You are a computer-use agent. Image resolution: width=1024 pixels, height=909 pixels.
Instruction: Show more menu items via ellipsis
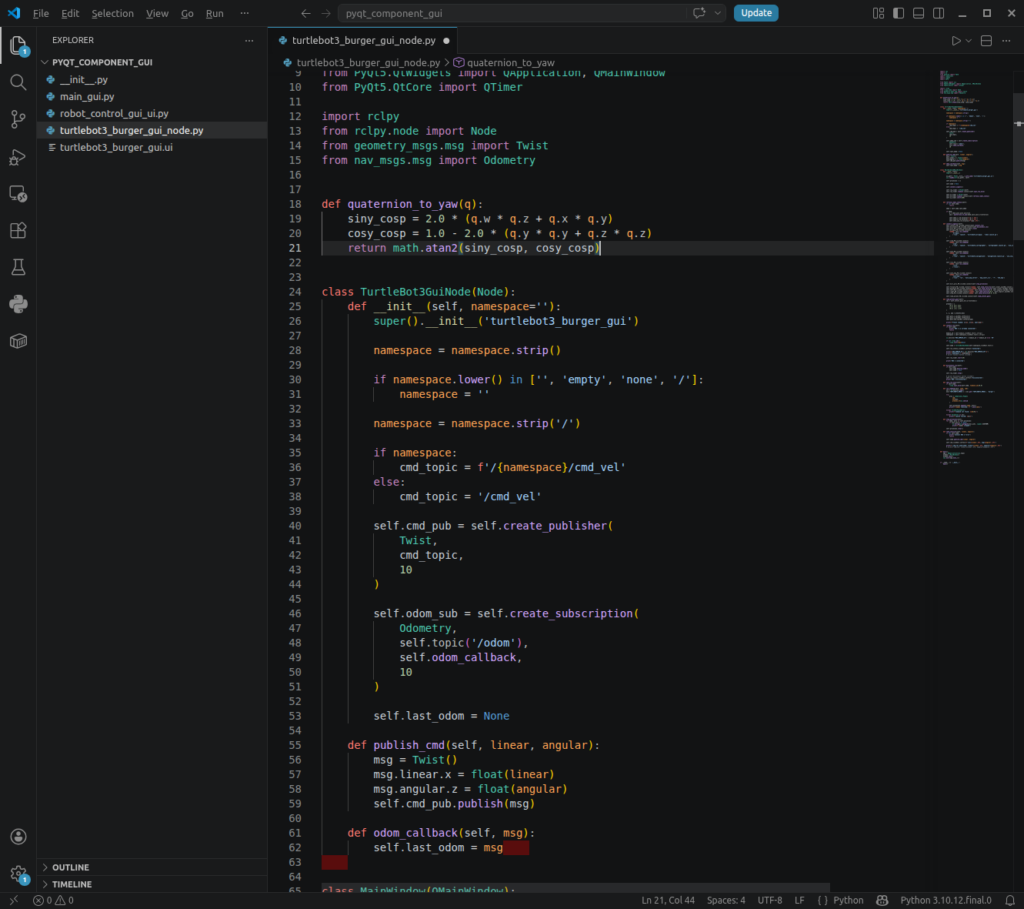tap(244, 13)
